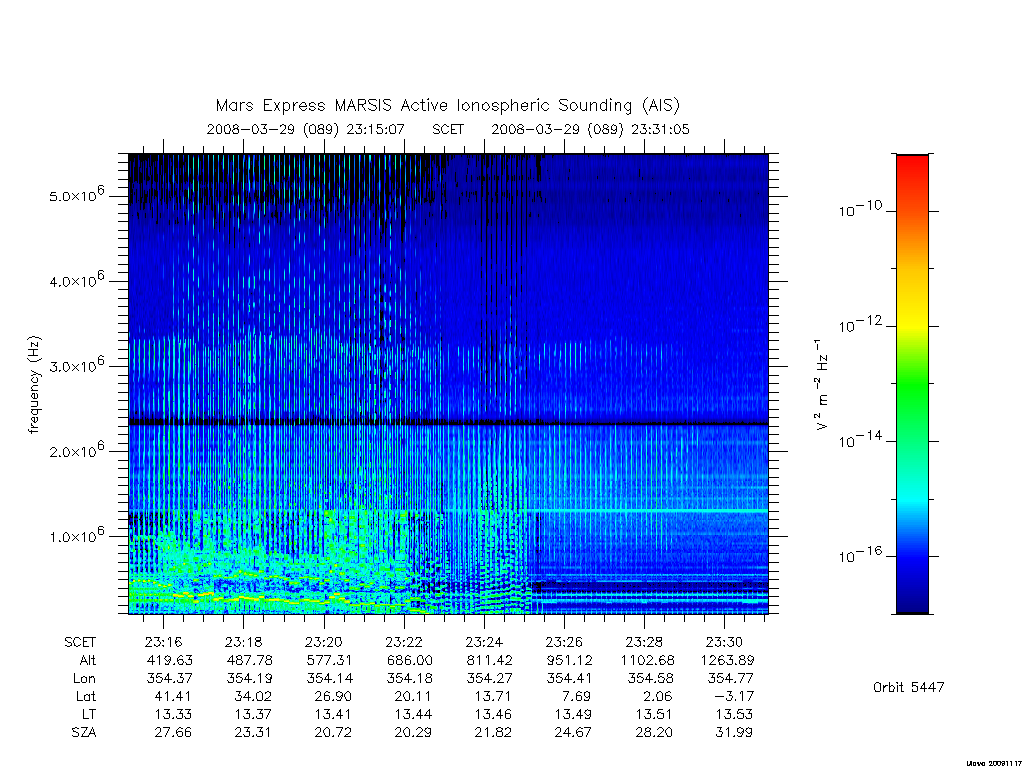The width and height of the screenshot is (1024, 768).
Task: Click the 1.0×10^6 frequency tick label
Action: [76, 535]
